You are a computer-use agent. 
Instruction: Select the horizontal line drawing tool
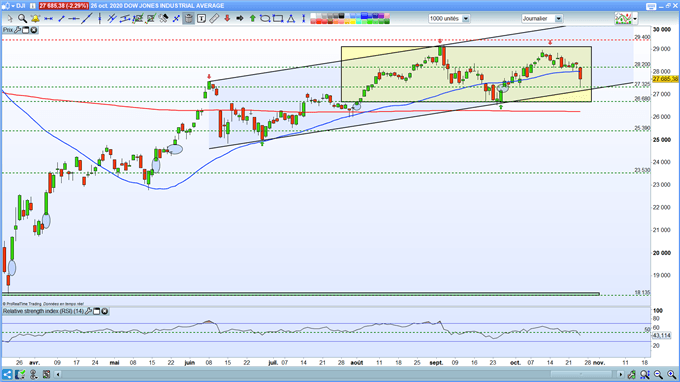(x=48, y=19)
